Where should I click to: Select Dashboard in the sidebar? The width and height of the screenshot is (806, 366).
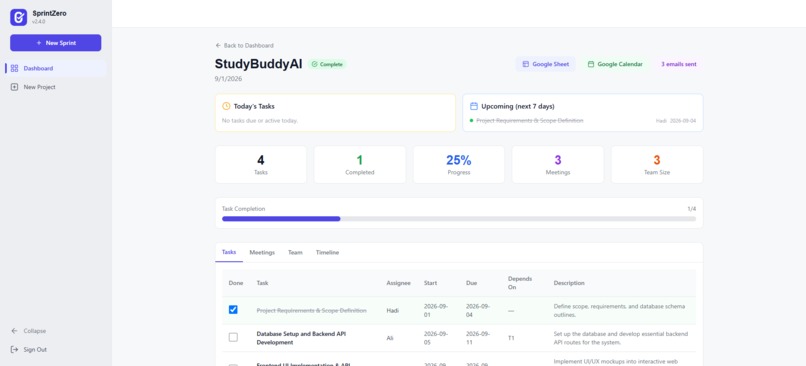click(x=56, y=68)
